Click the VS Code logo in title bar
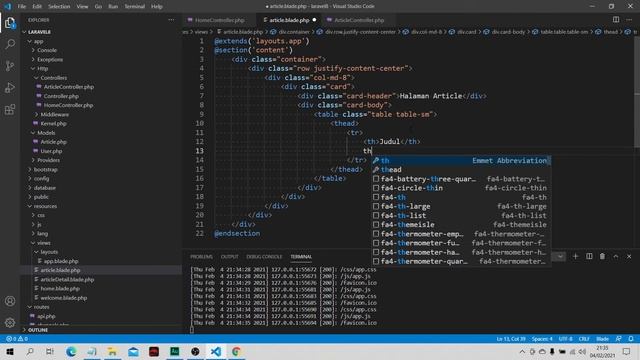The image size is (640, 360). [8, 6]
